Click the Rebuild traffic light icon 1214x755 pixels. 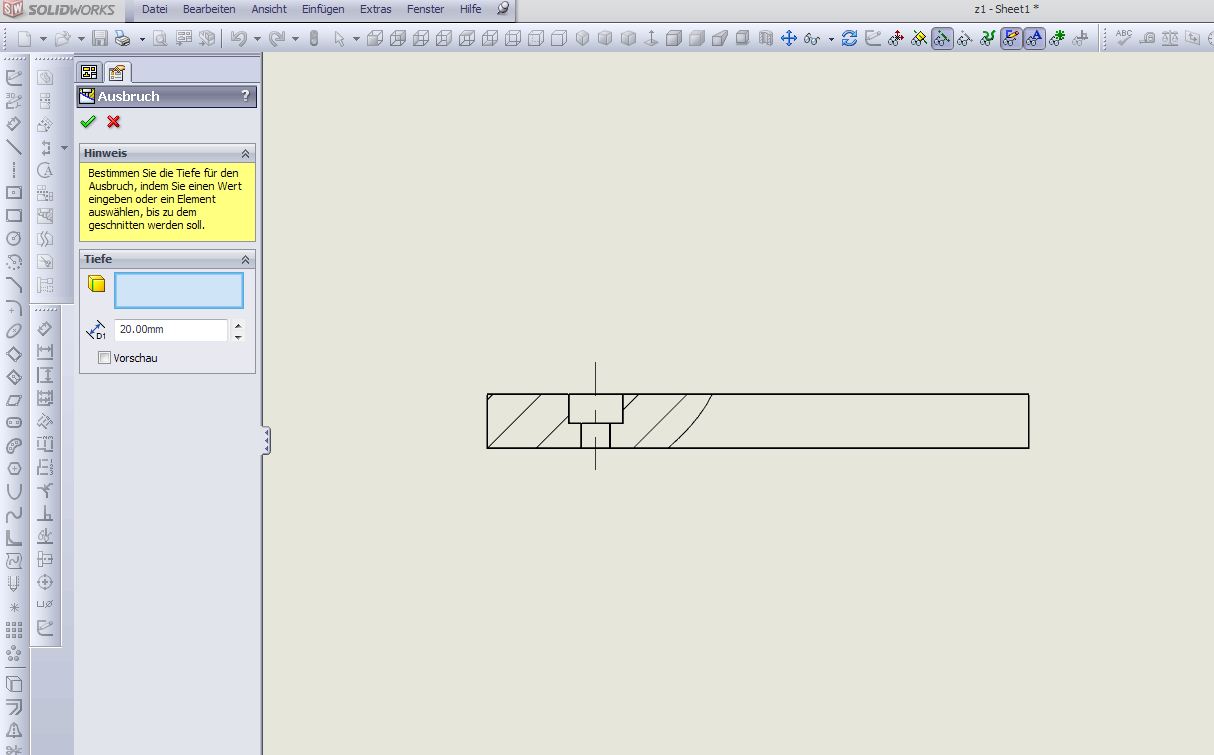tap(314, 39)
